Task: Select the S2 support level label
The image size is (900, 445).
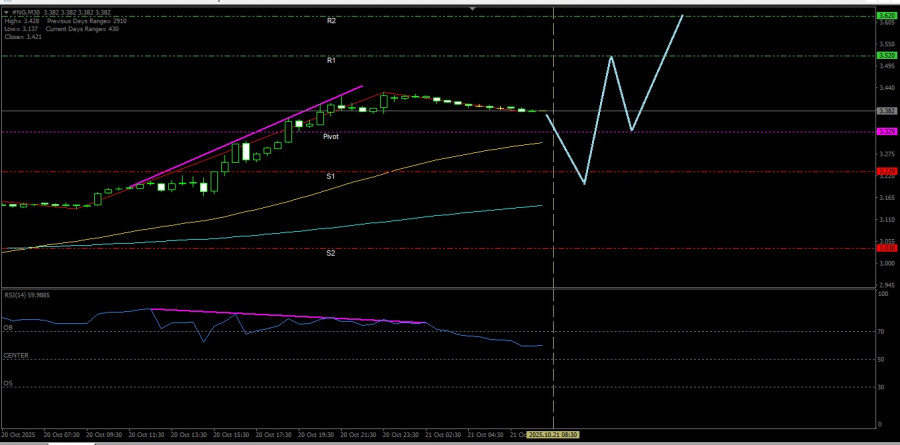Action: coord(331,253)
